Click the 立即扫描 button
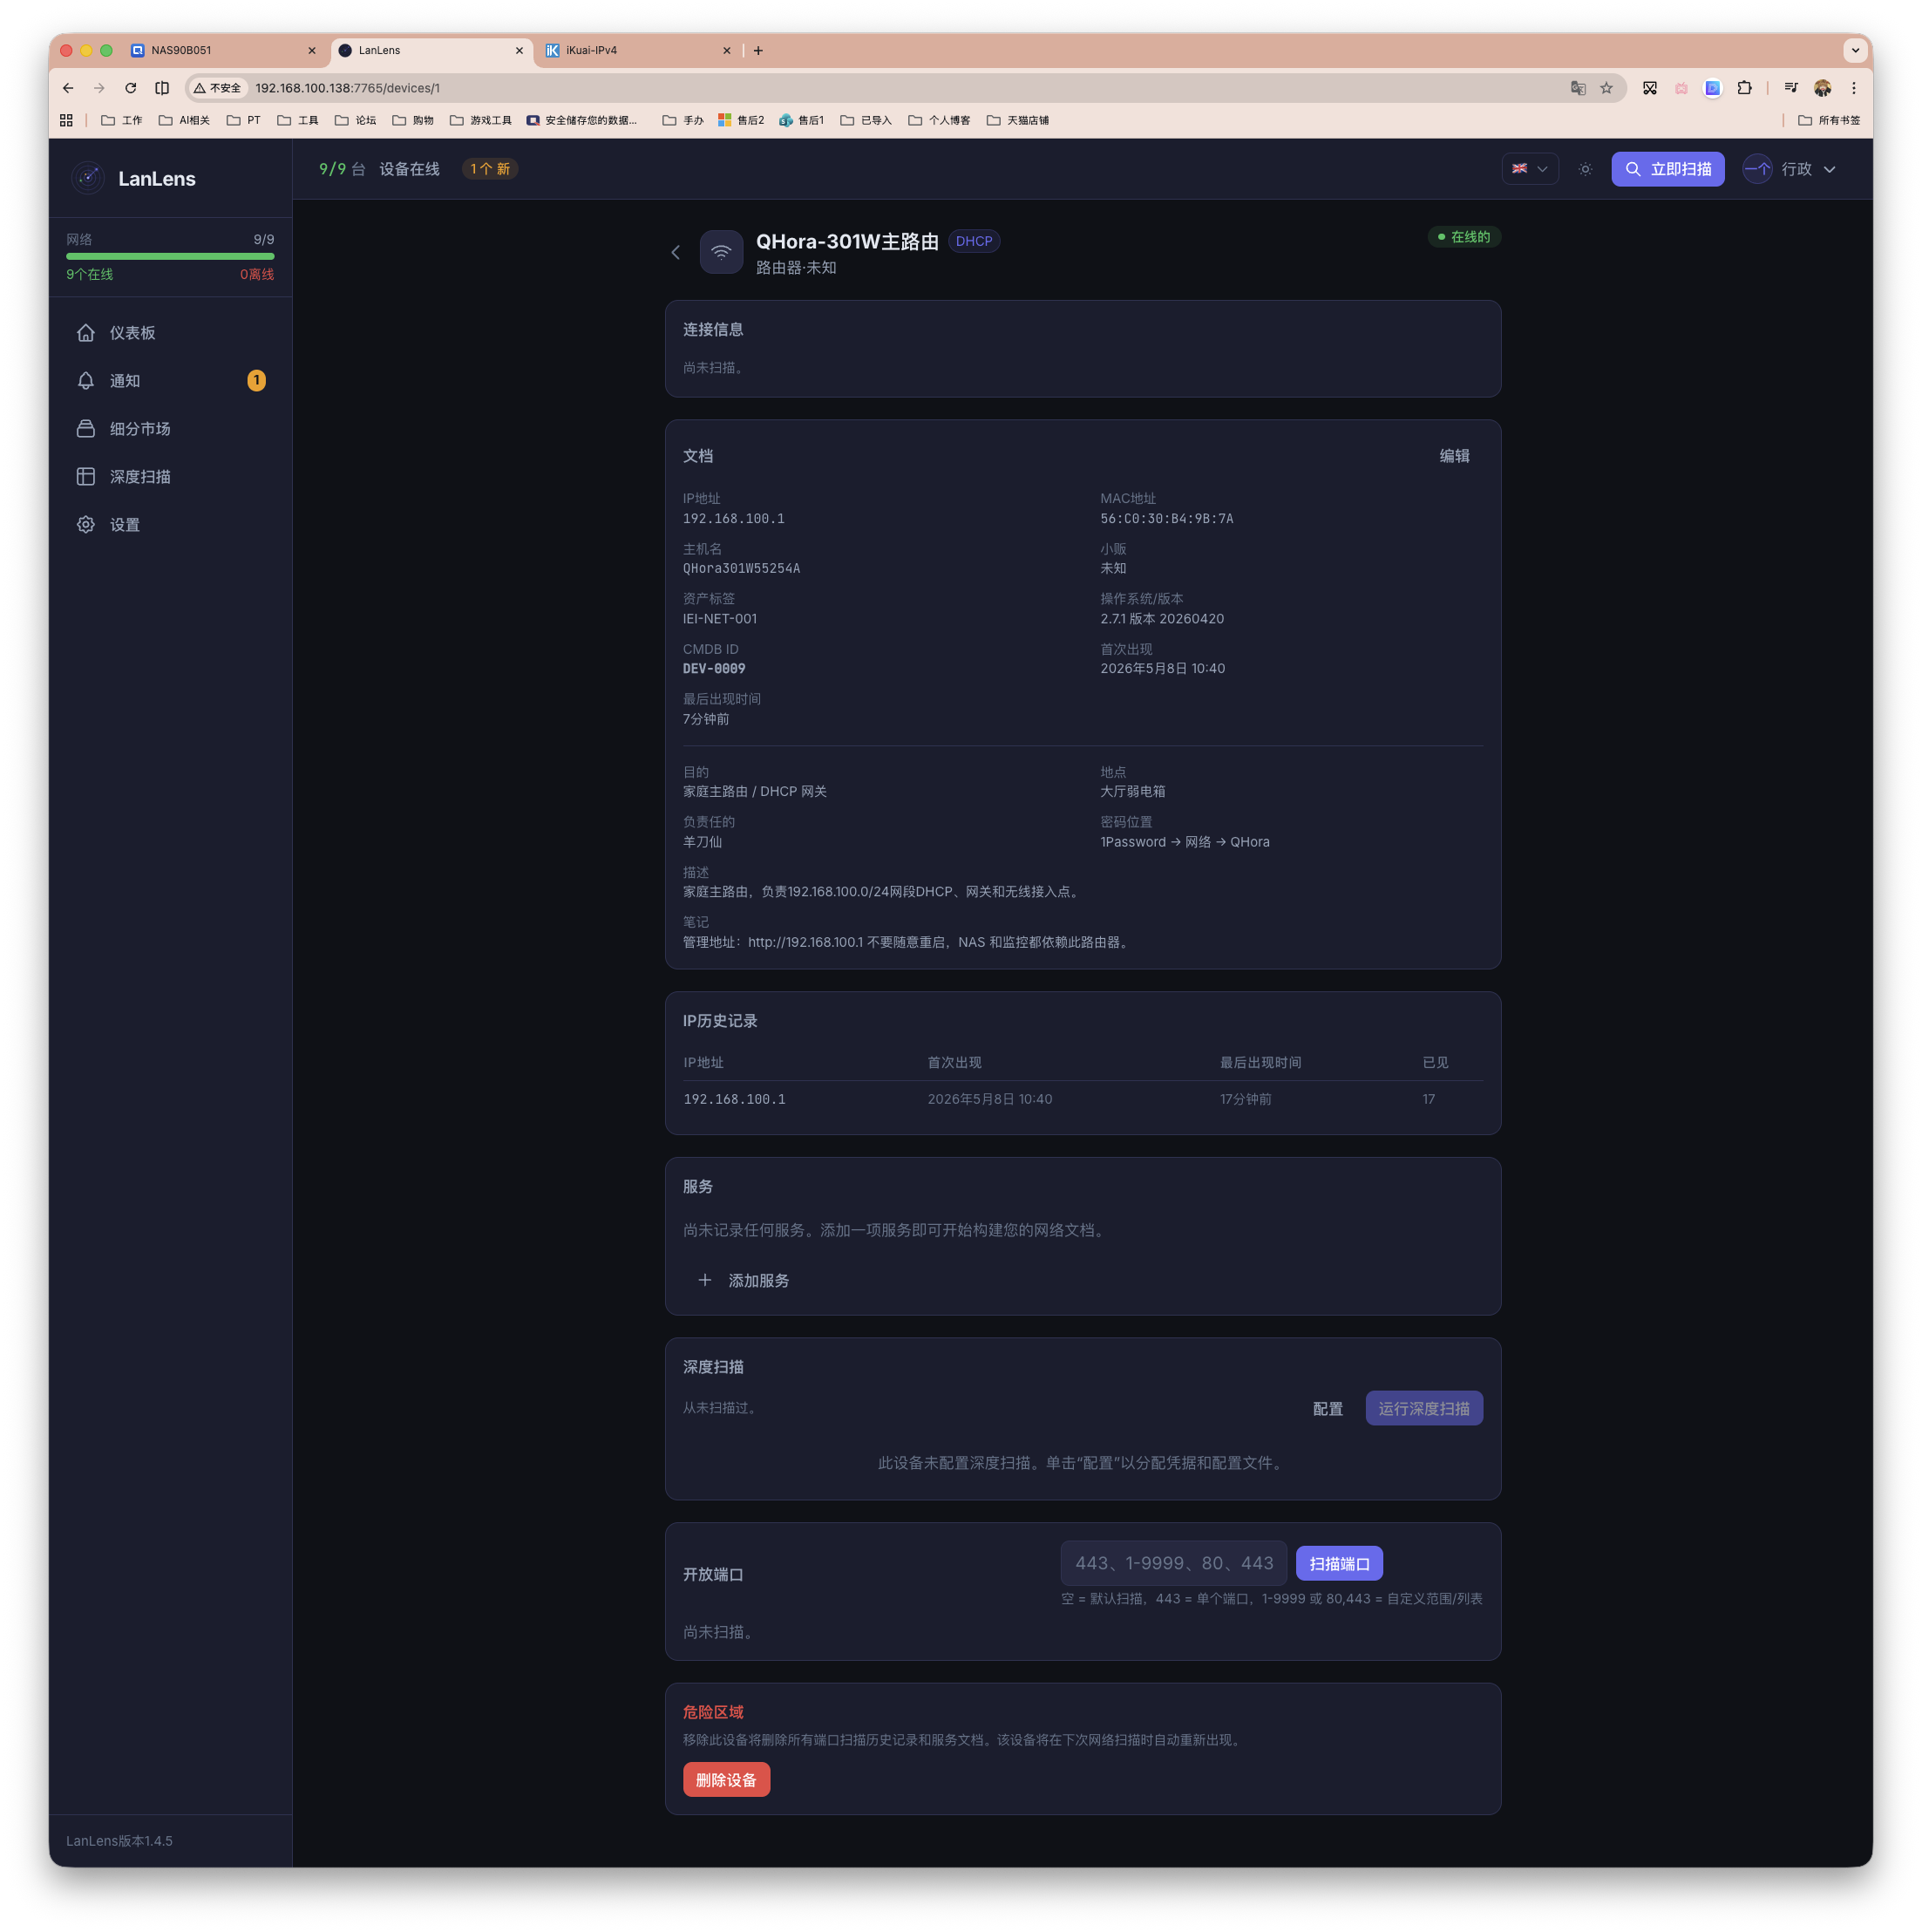The height and width of the screenshot is (1932, 1922). coord(1667,169)
